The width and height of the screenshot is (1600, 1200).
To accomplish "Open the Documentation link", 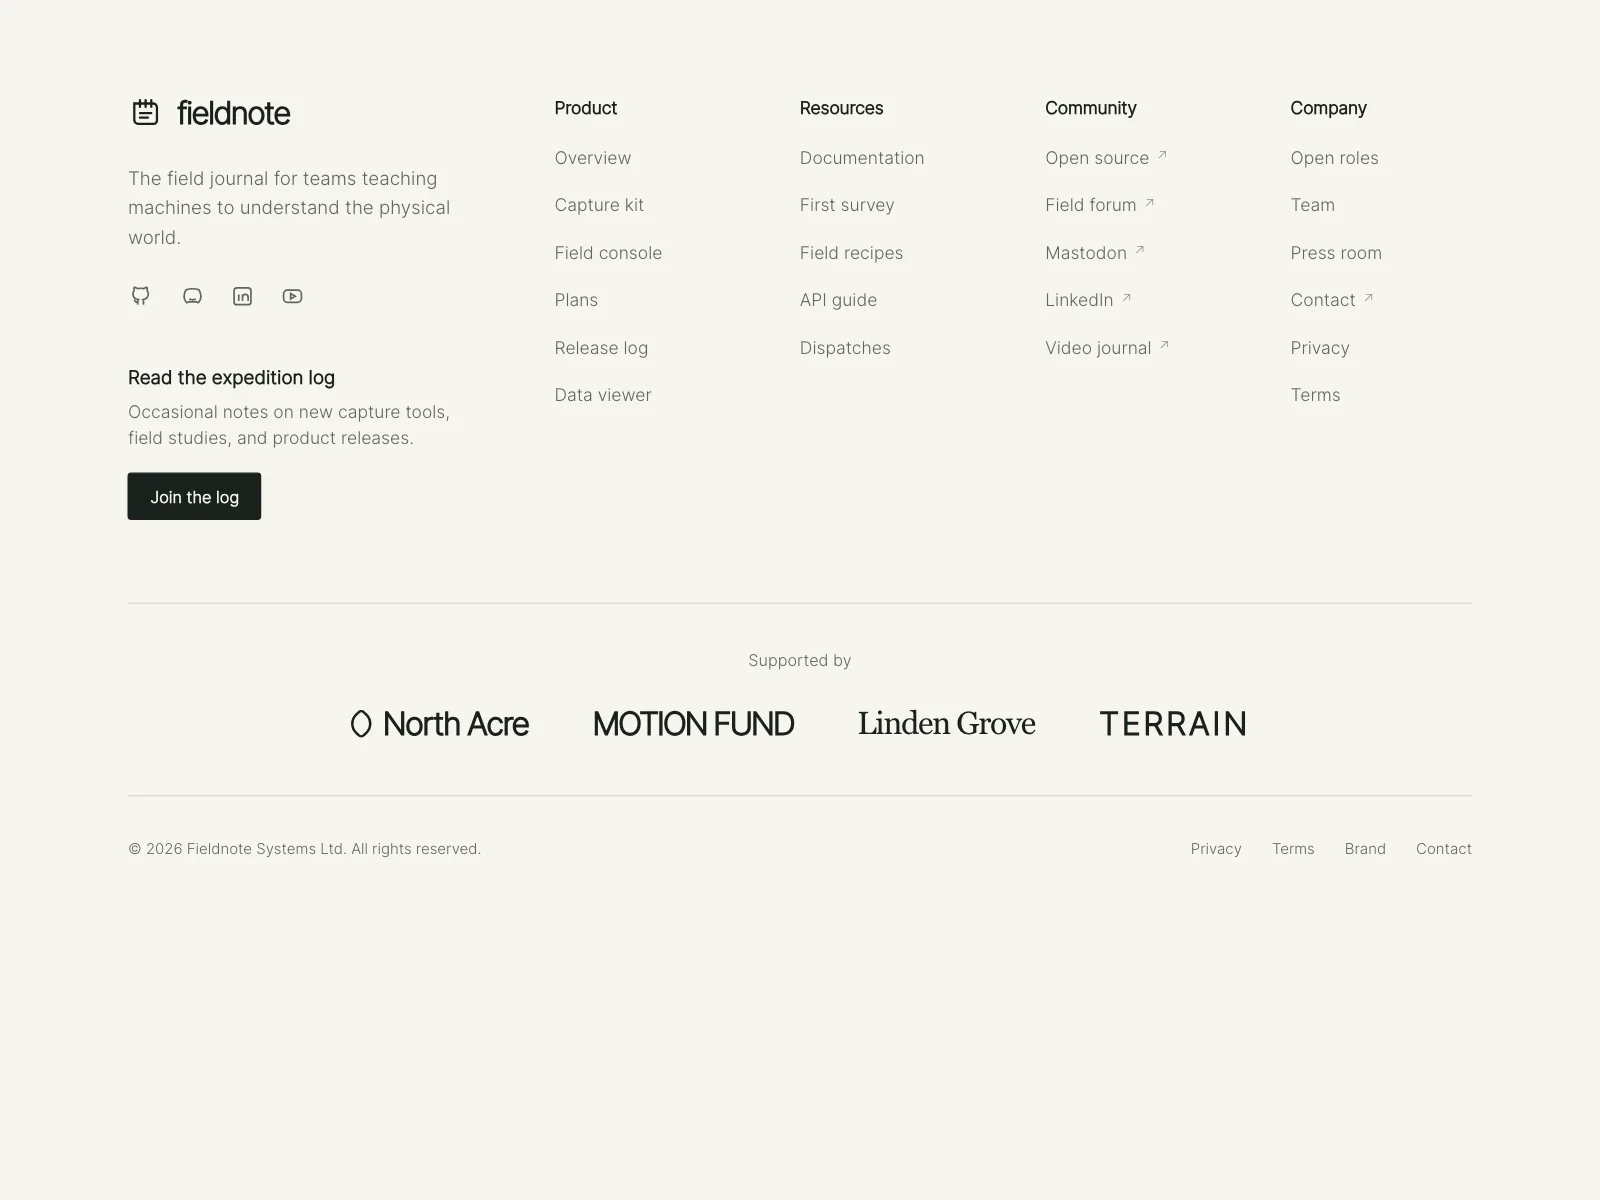I will (x=862, y=158).
